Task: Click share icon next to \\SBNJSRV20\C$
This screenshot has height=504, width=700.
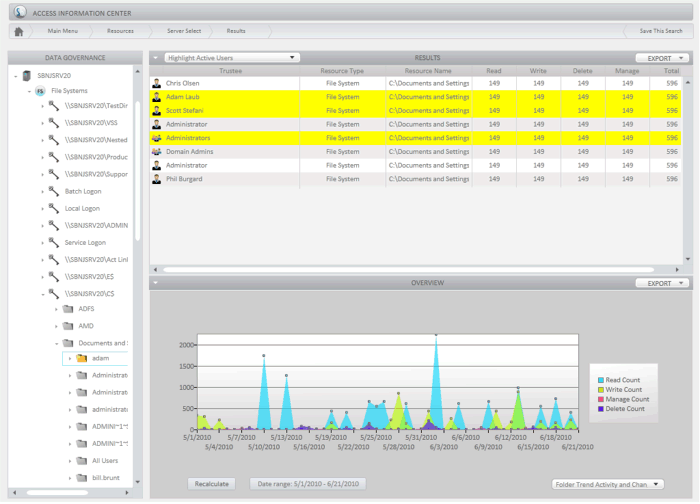Action: click(x=54, y=294)
